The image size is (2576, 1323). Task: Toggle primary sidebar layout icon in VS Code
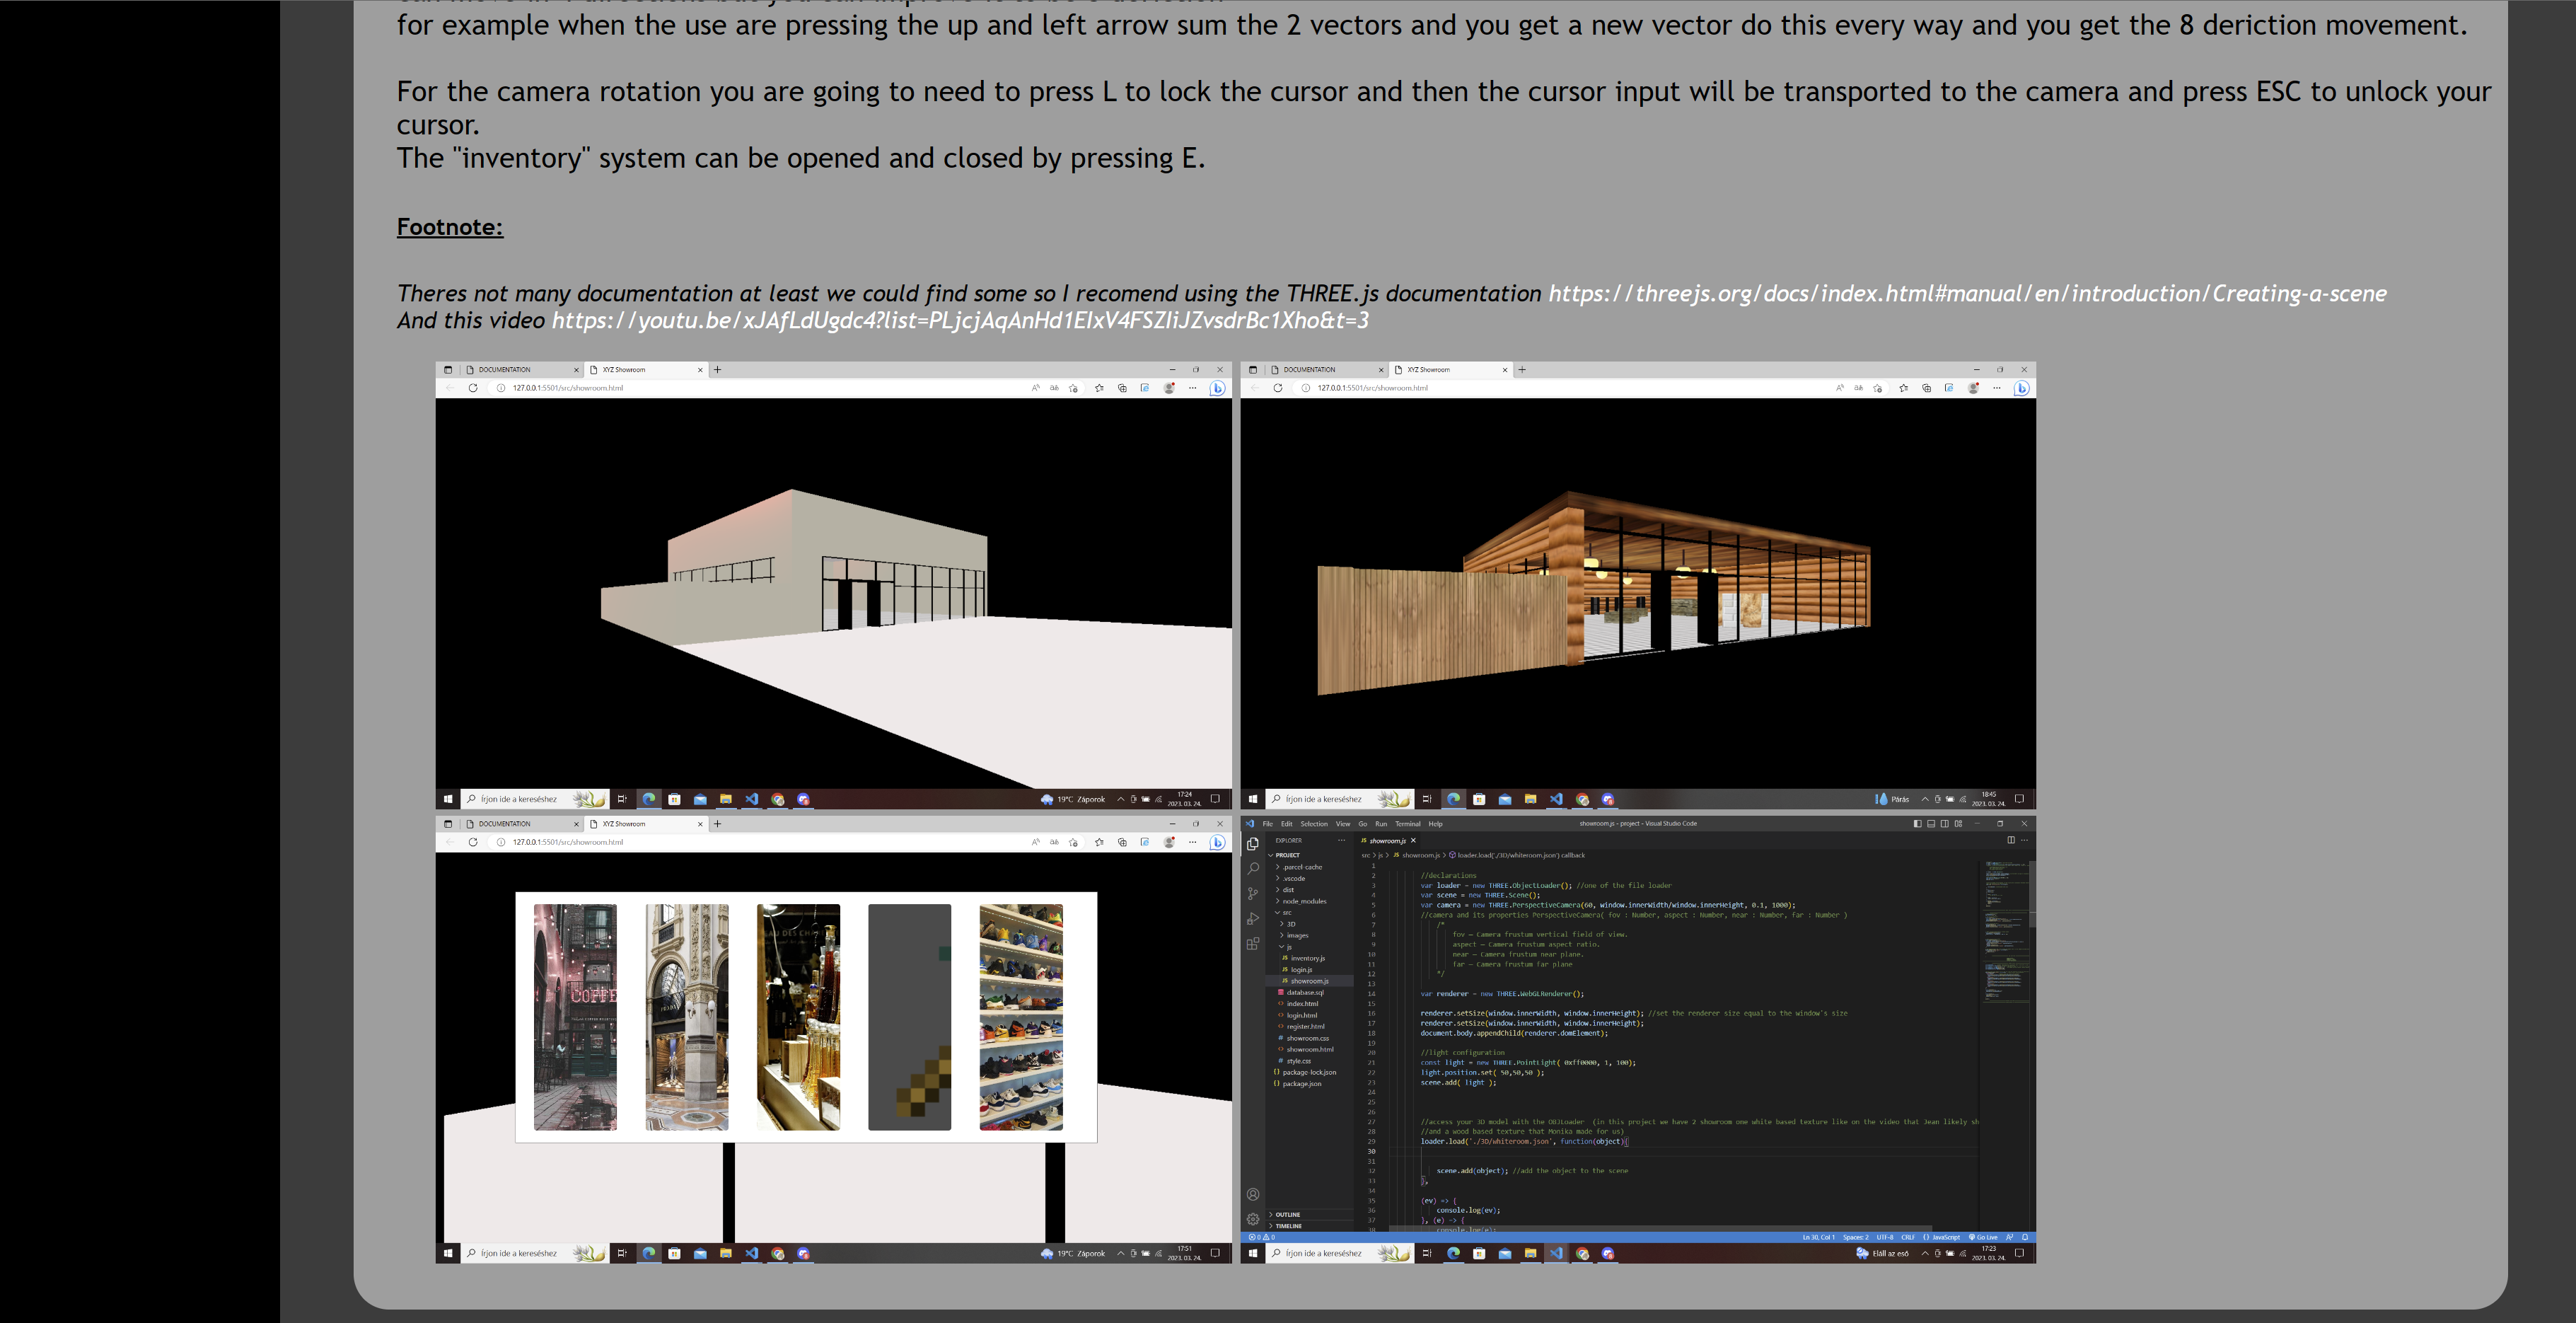(x=1917, y=824)
